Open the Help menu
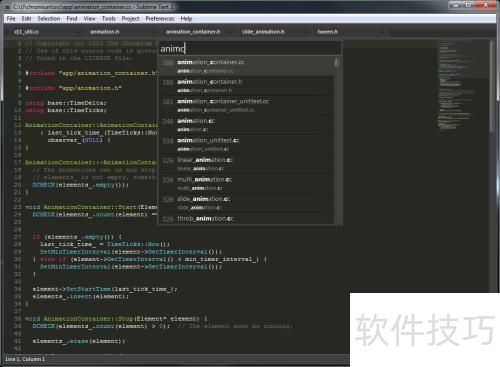Image resolution: width=500 pixels, height=367 pixels. [186, 19]
